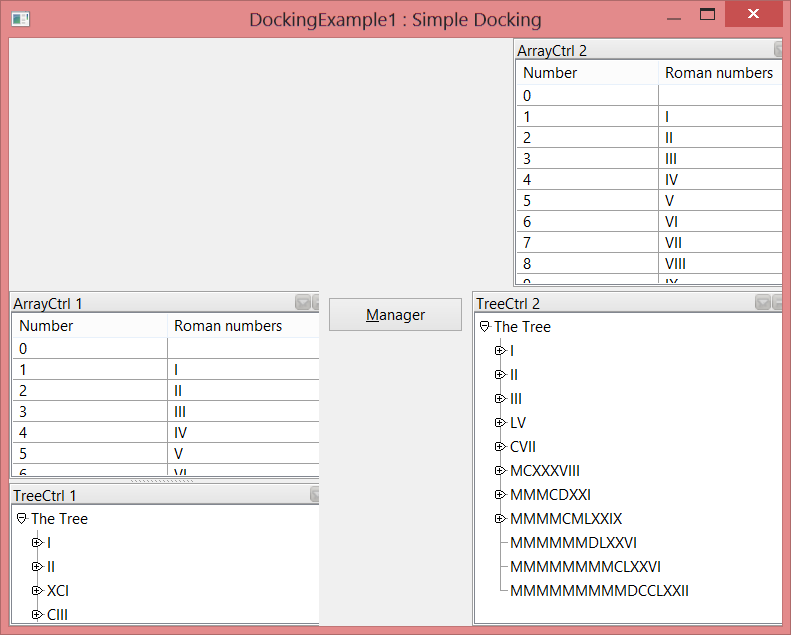Click the splitter between ArrayCtrl 1 and TreeCtrl 1
This screenshot has width=791, height=635.
click(164, 480)
